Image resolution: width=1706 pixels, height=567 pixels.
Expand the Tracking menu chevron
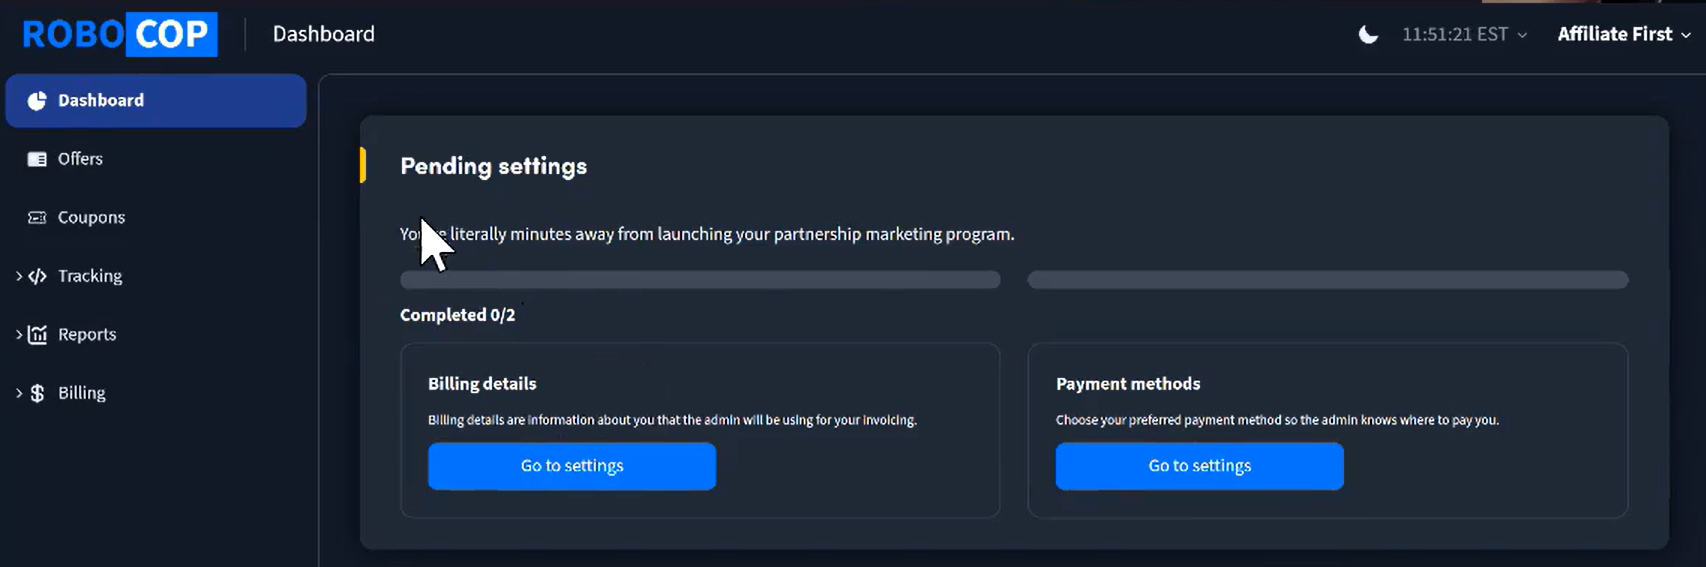[x=19, y=276]
